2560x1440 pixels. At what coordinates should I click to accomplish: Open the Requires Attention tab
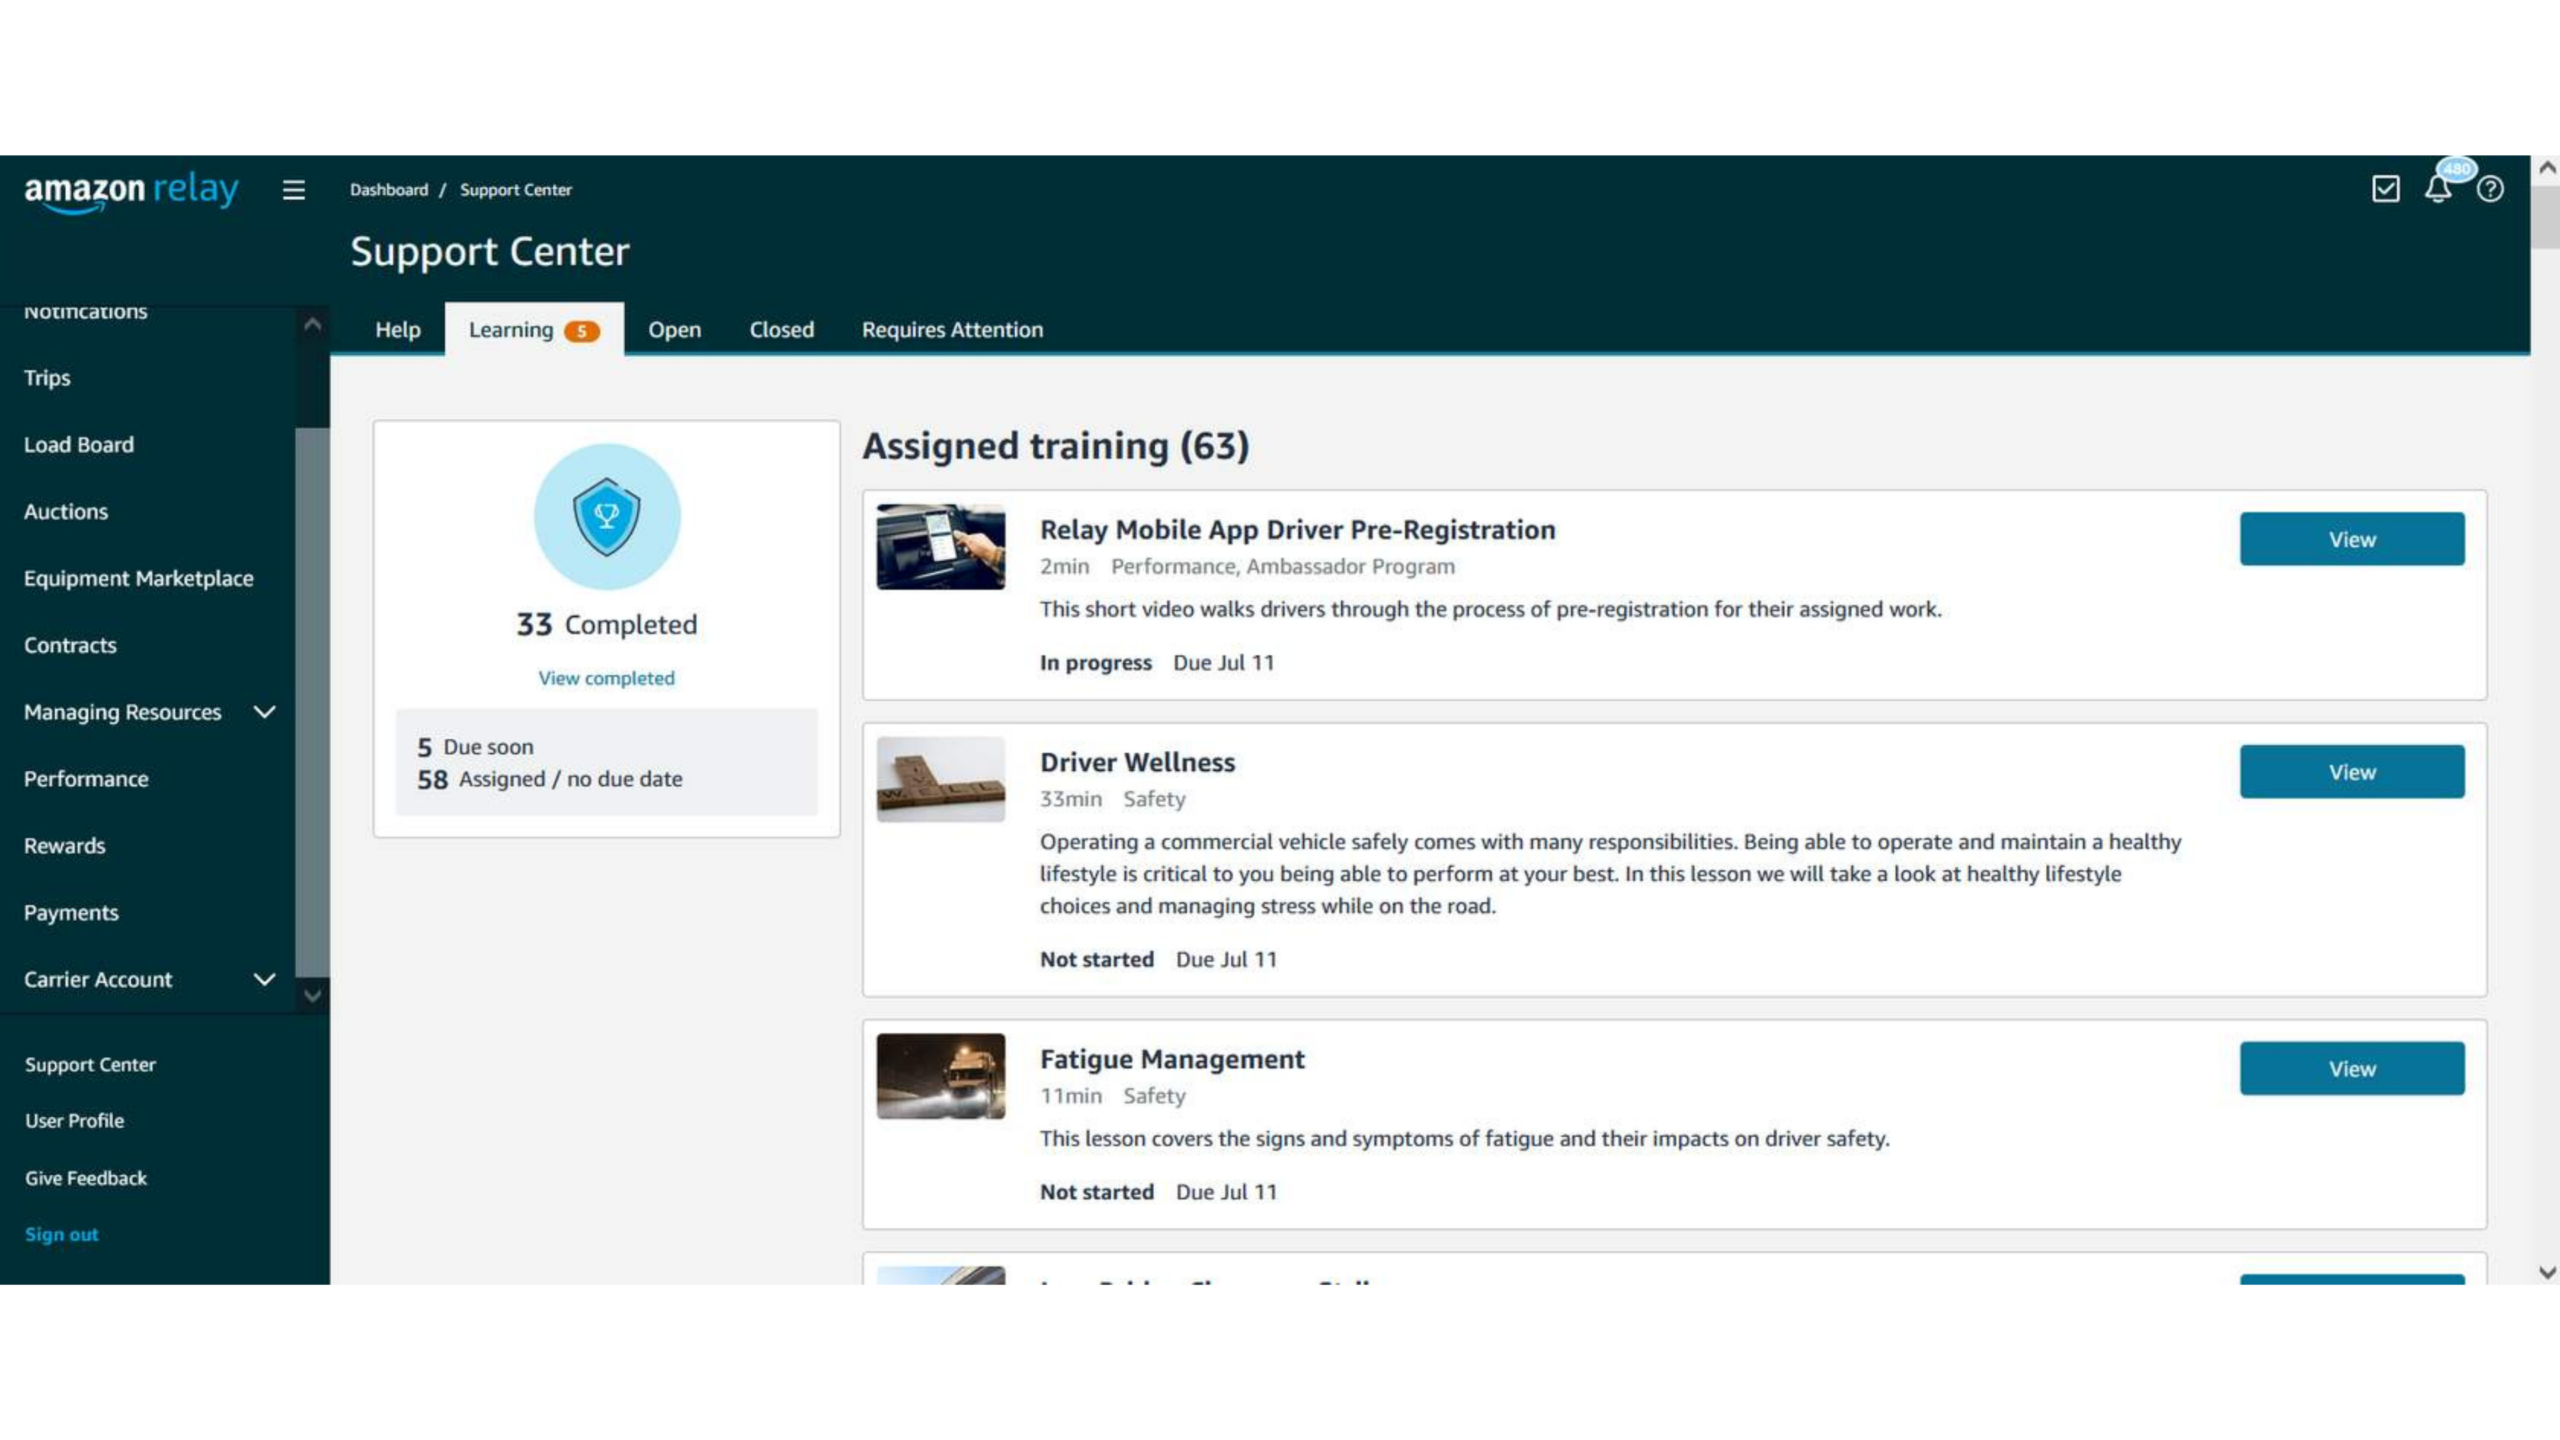tap(952, 330)
